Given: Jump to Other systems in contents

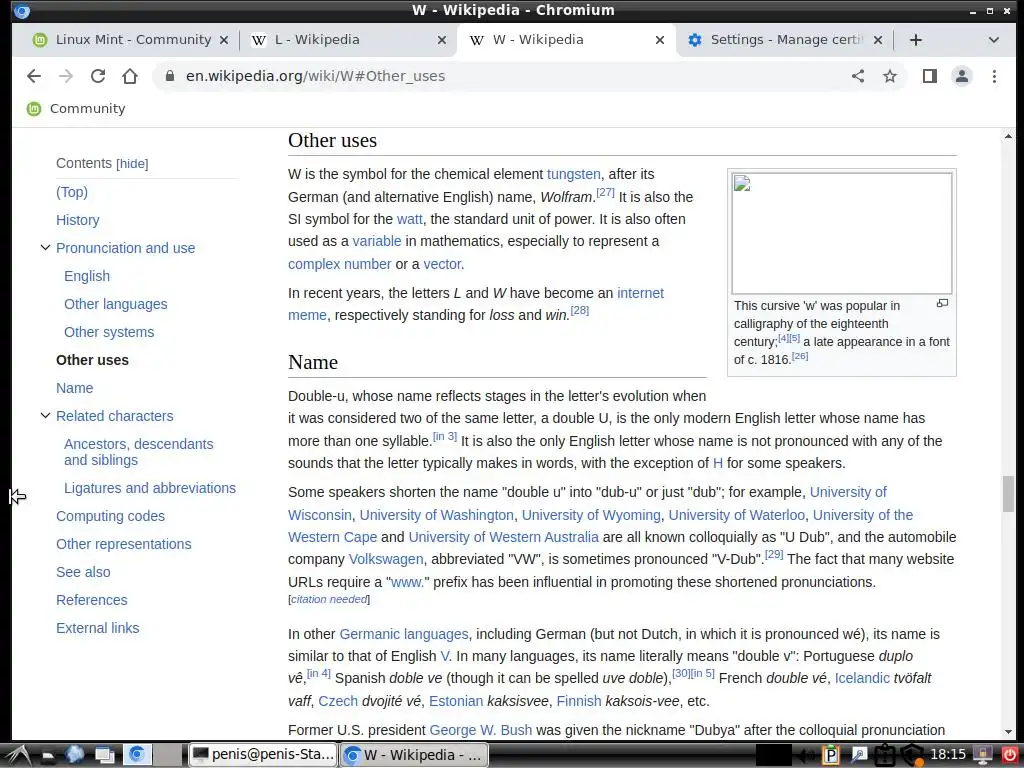Looking at the screenshot, I should point(109,332).
